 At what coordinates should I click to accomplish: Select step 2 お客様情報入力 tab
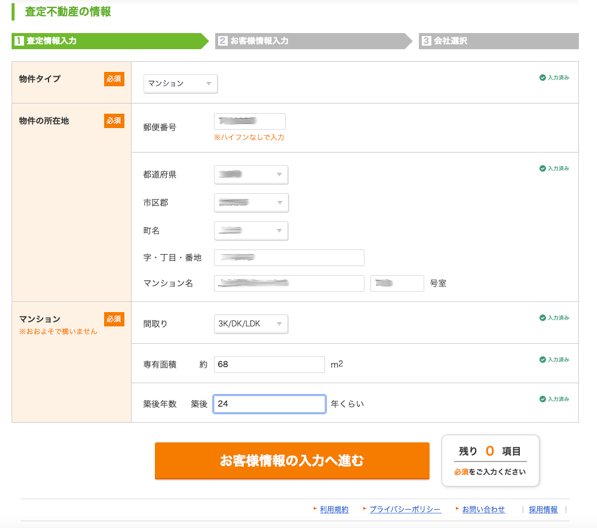[313, 41]
